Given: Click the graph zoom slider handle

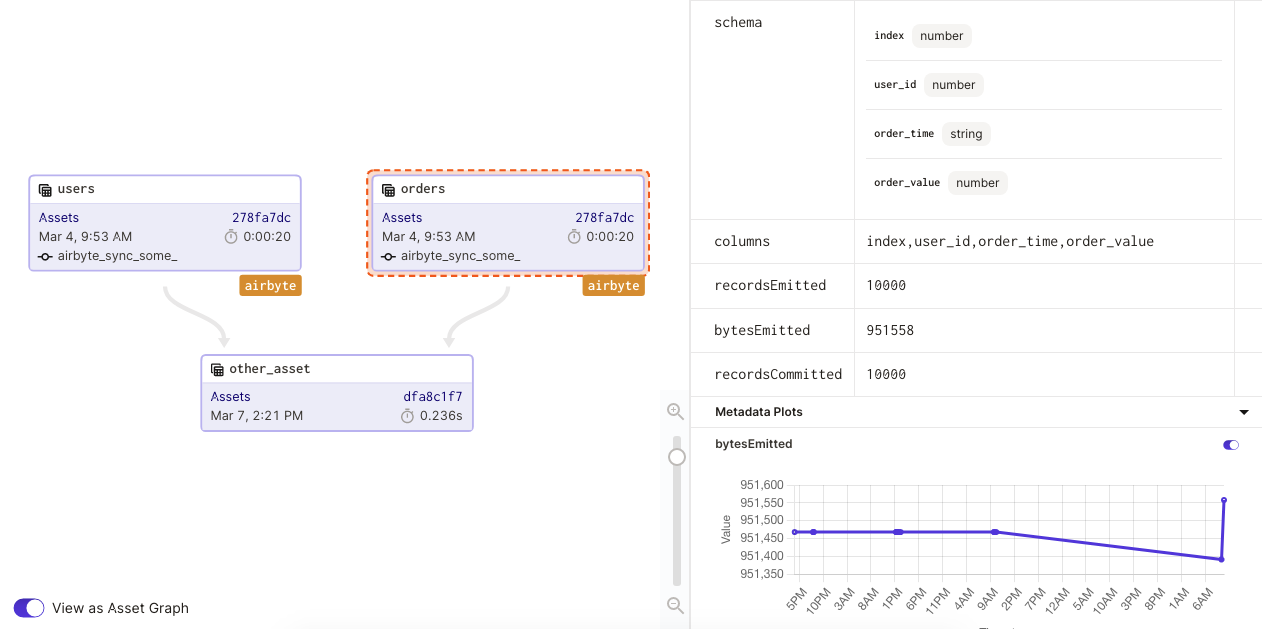Looking at the screenshot, I should (677, 457).
